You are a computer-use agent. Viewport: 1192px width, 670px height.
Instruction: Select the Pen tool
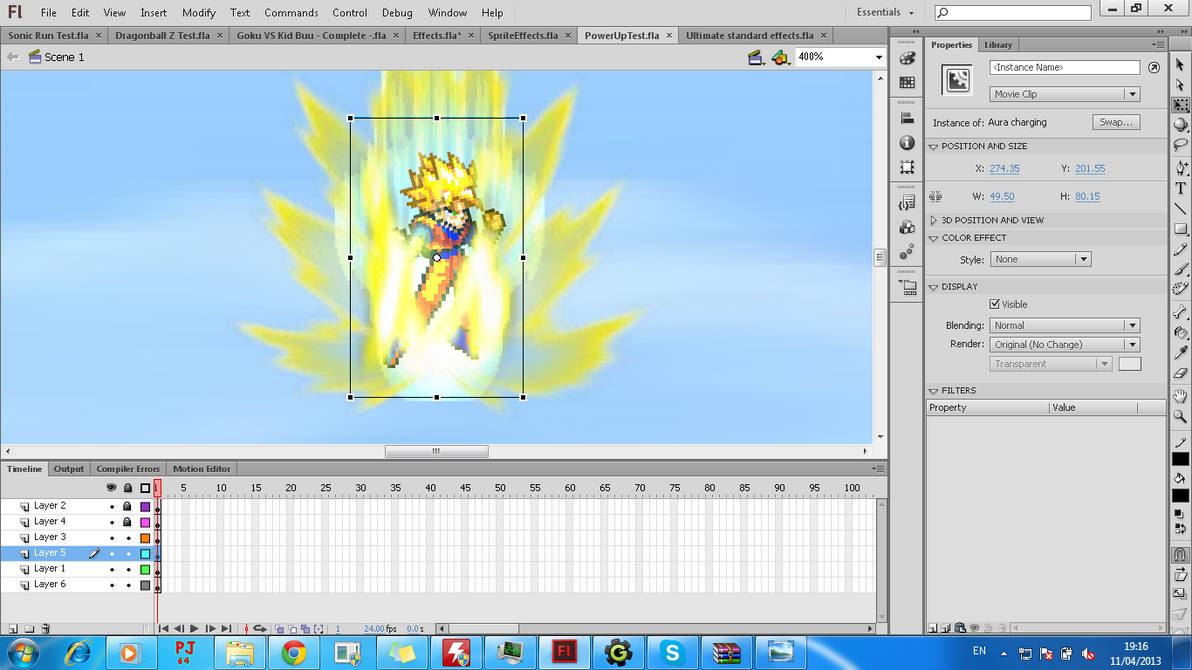(1180, 167)
